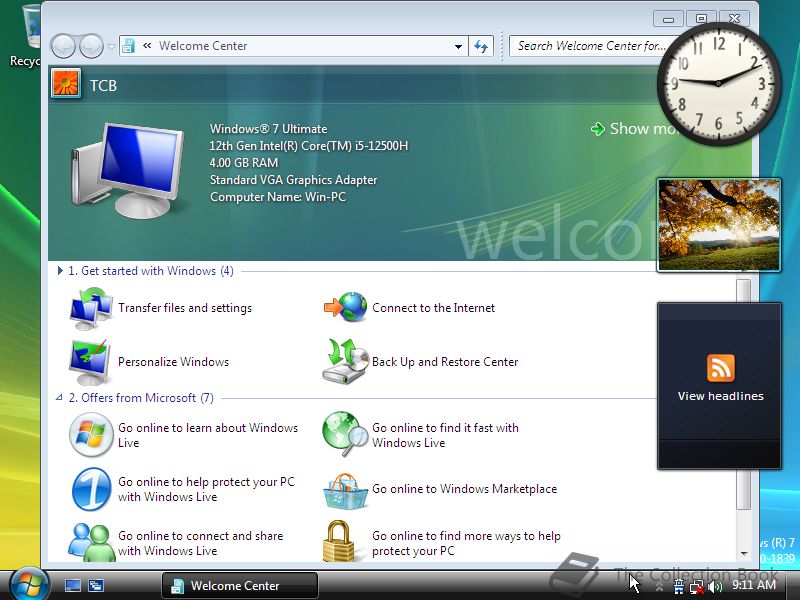
Task: Click Go online to help protect your PC text
Action: (206, 489)
